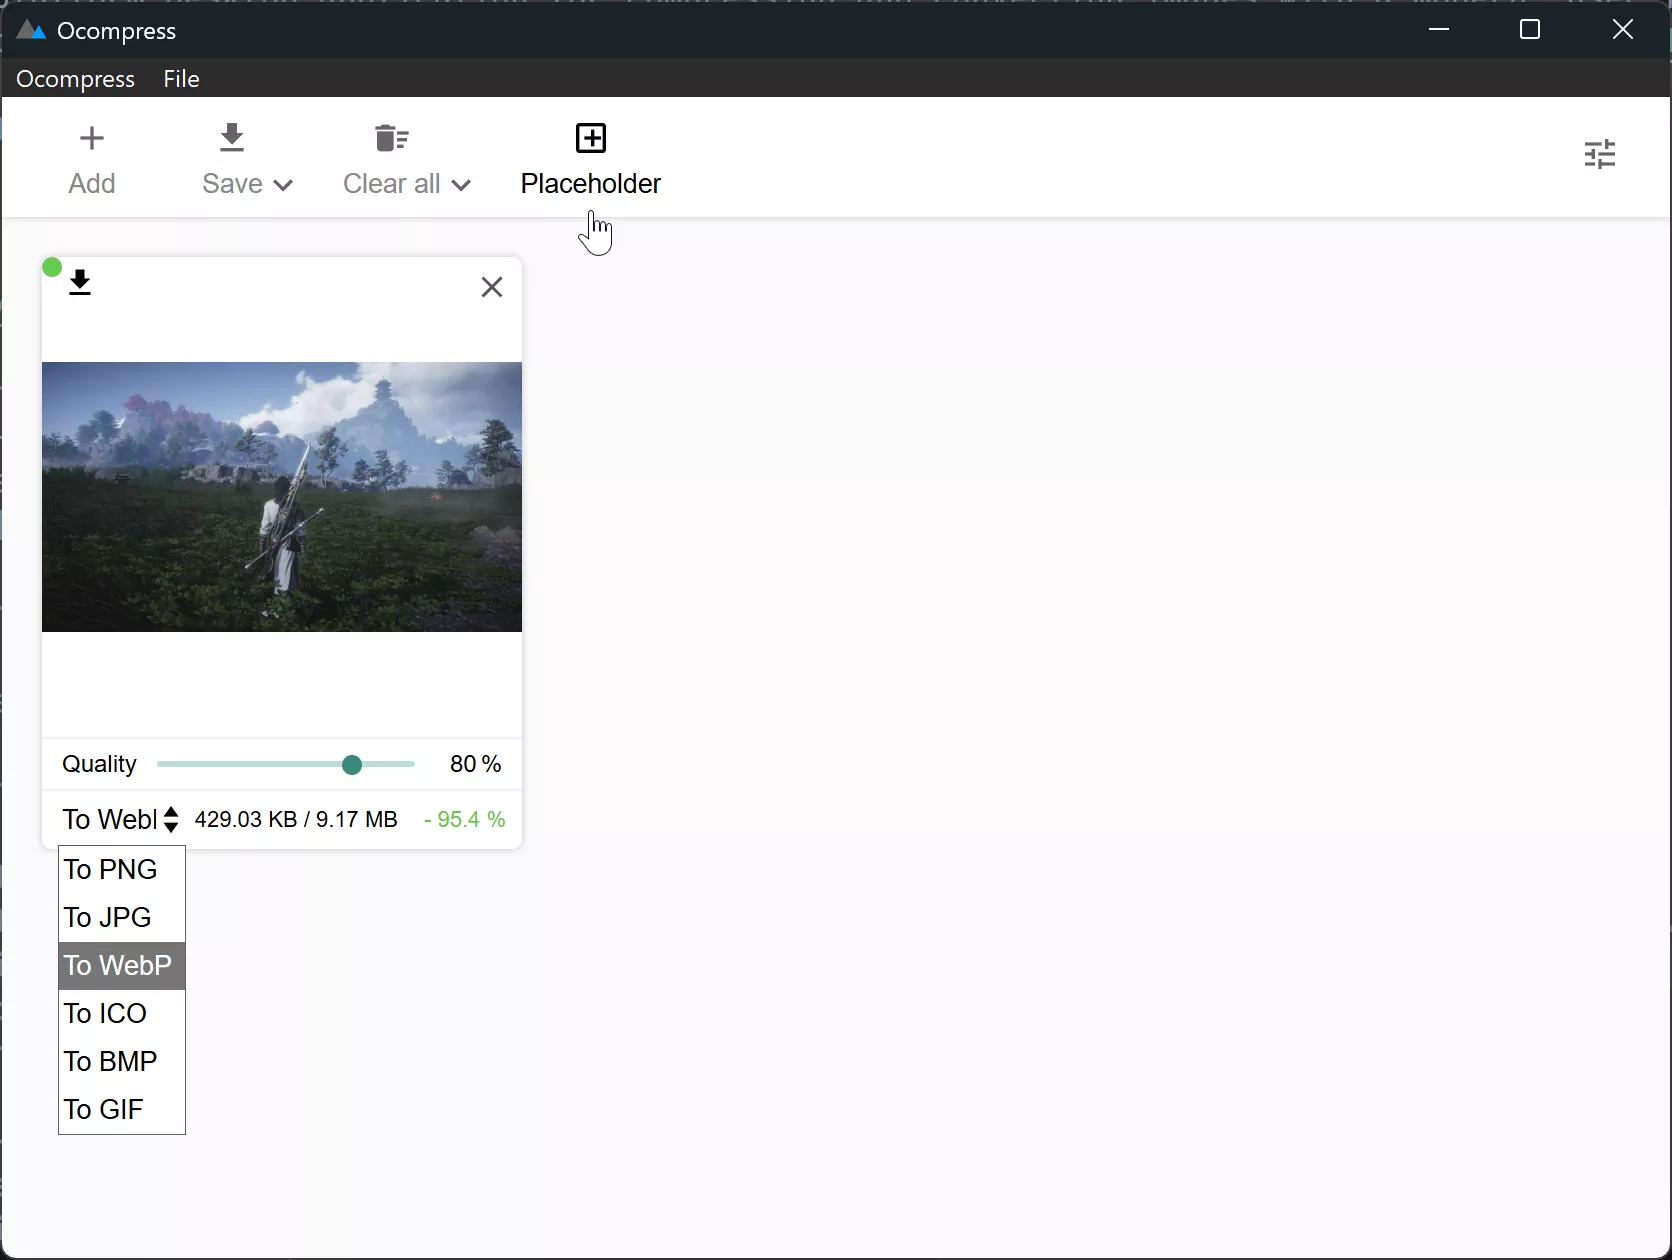Viewport: 1672px width, 1260px height.
Task: Expand the Clear all dropdown chevron
Action: (x=460, y=185)
